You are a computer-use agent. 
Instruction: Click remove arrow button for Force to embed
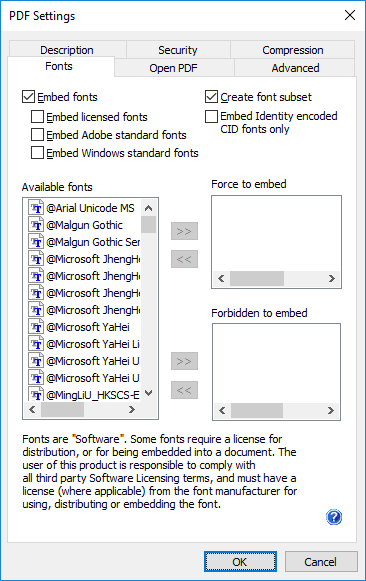(184, 259)
